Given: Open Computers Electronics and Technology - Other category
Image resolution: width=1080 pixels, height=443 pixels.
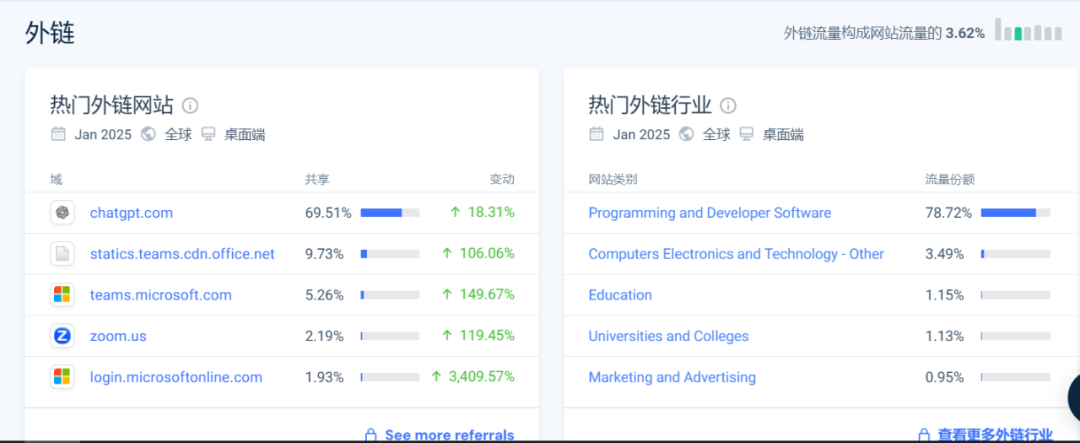Looking at the screenshot, I should [736, 254].
